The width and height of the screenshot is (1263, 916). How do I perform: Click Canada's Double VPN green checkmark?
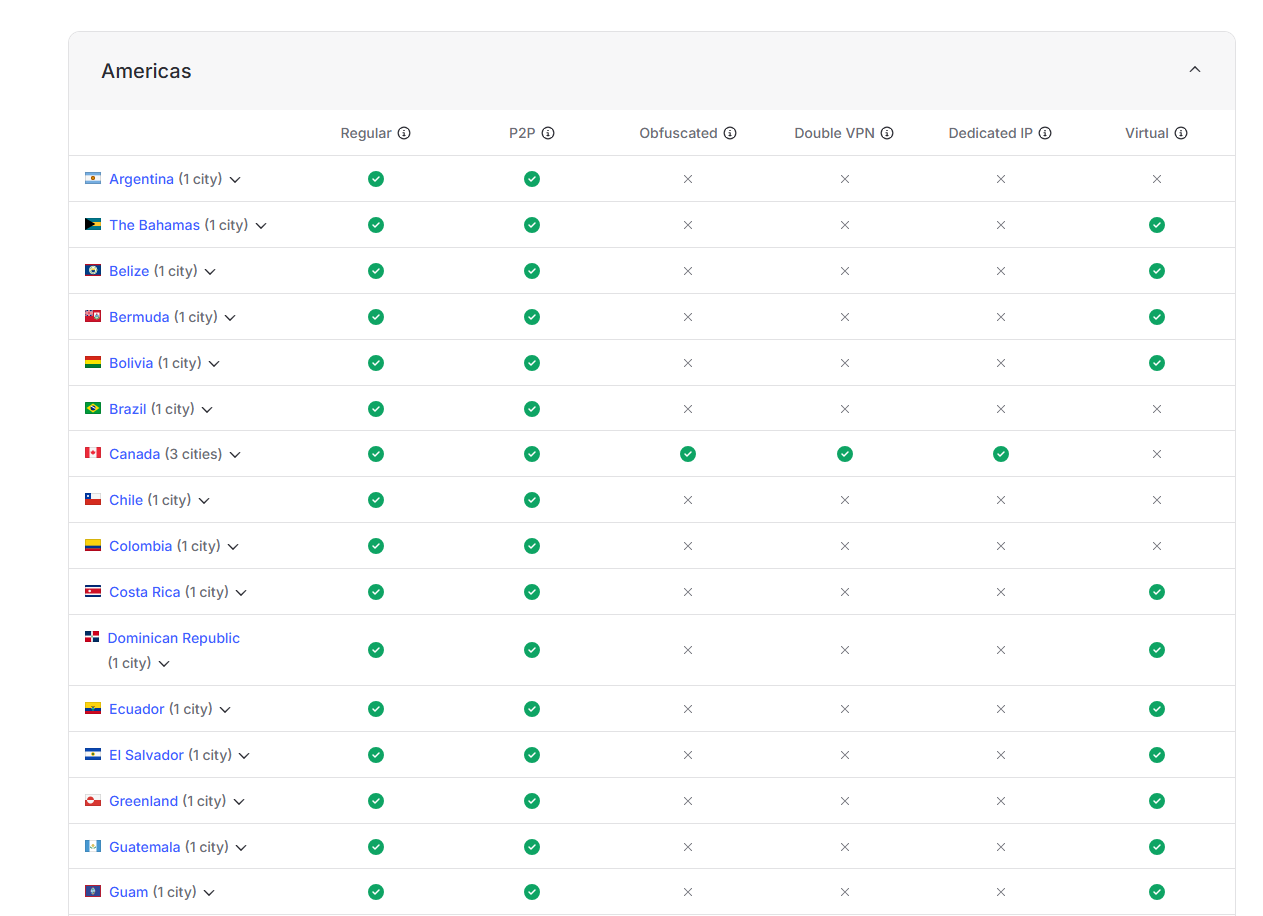845,454
